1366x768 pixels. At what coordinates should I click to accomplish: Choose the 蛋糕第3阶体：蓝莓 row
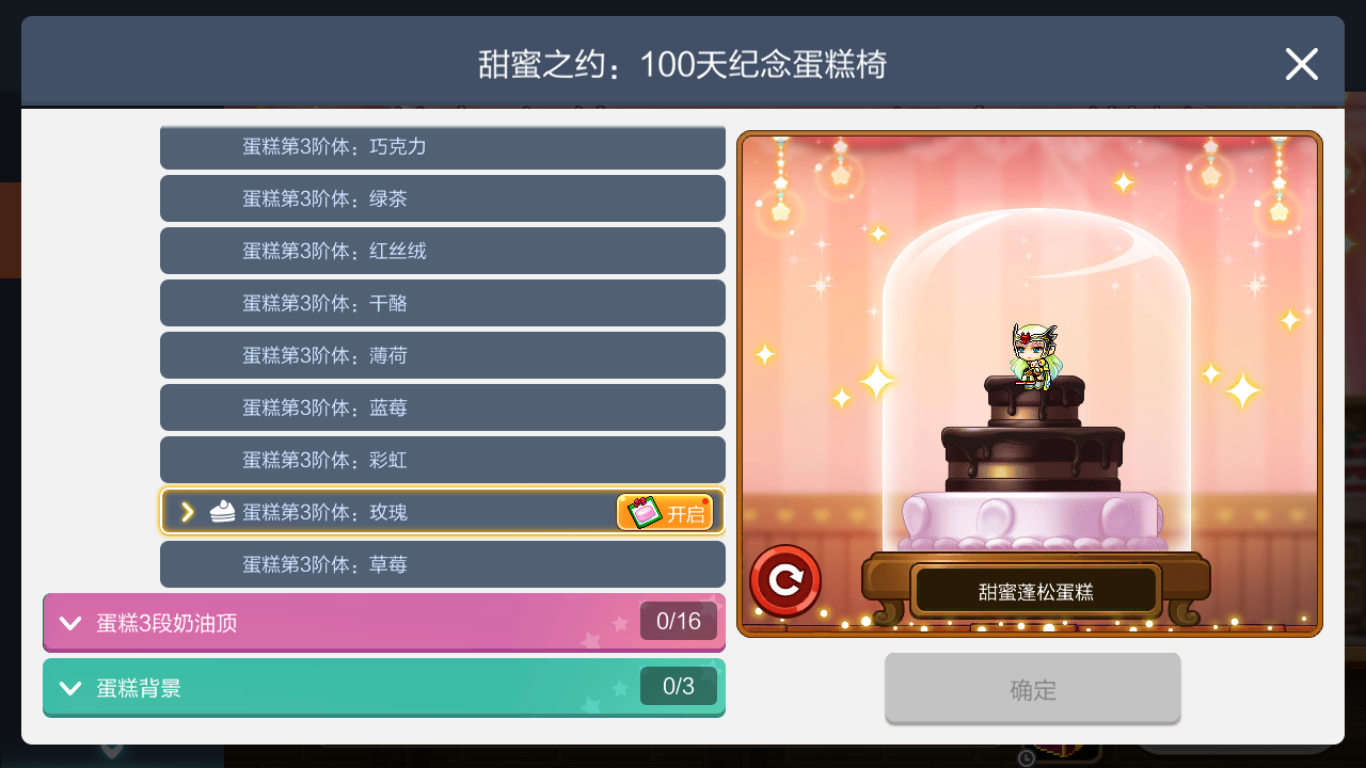[x=443, y=407]
